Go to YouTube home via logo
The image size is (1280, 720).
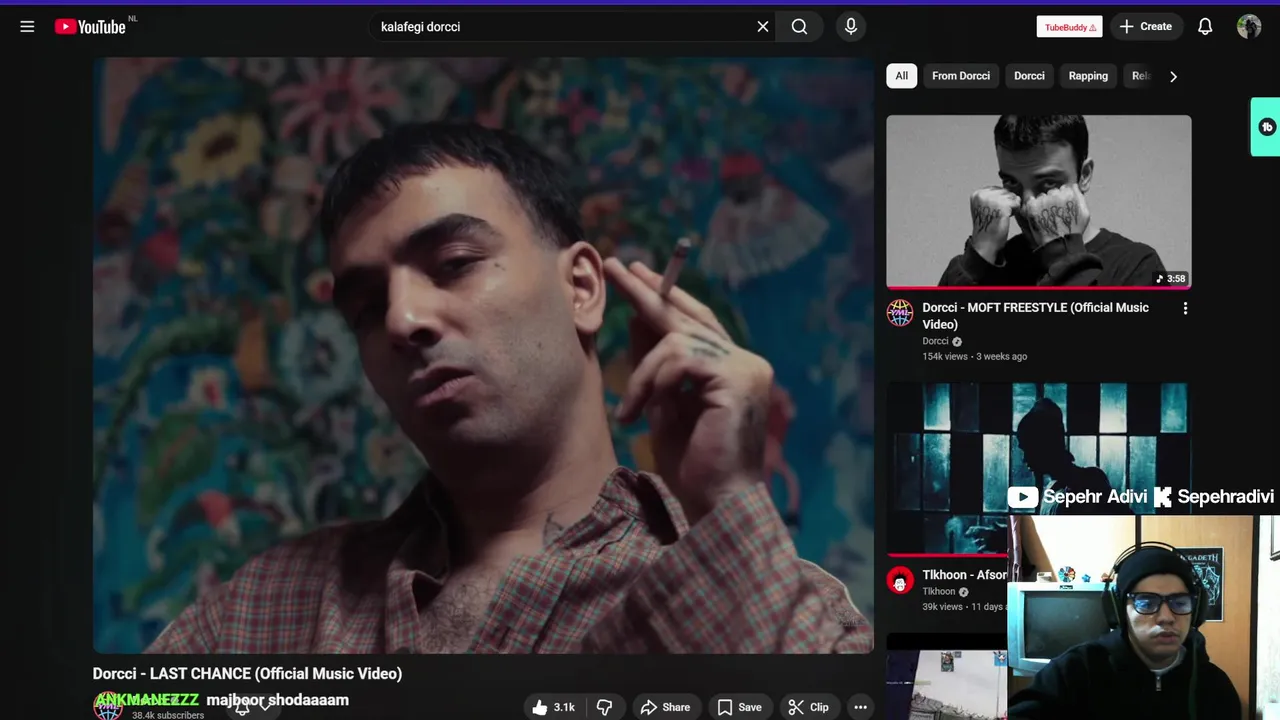tap(90, 27)
